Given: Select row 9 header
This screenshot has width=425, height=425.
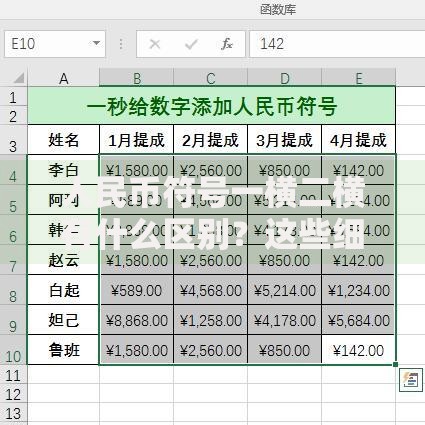Looking at the screenshot, I should (13, 320).
